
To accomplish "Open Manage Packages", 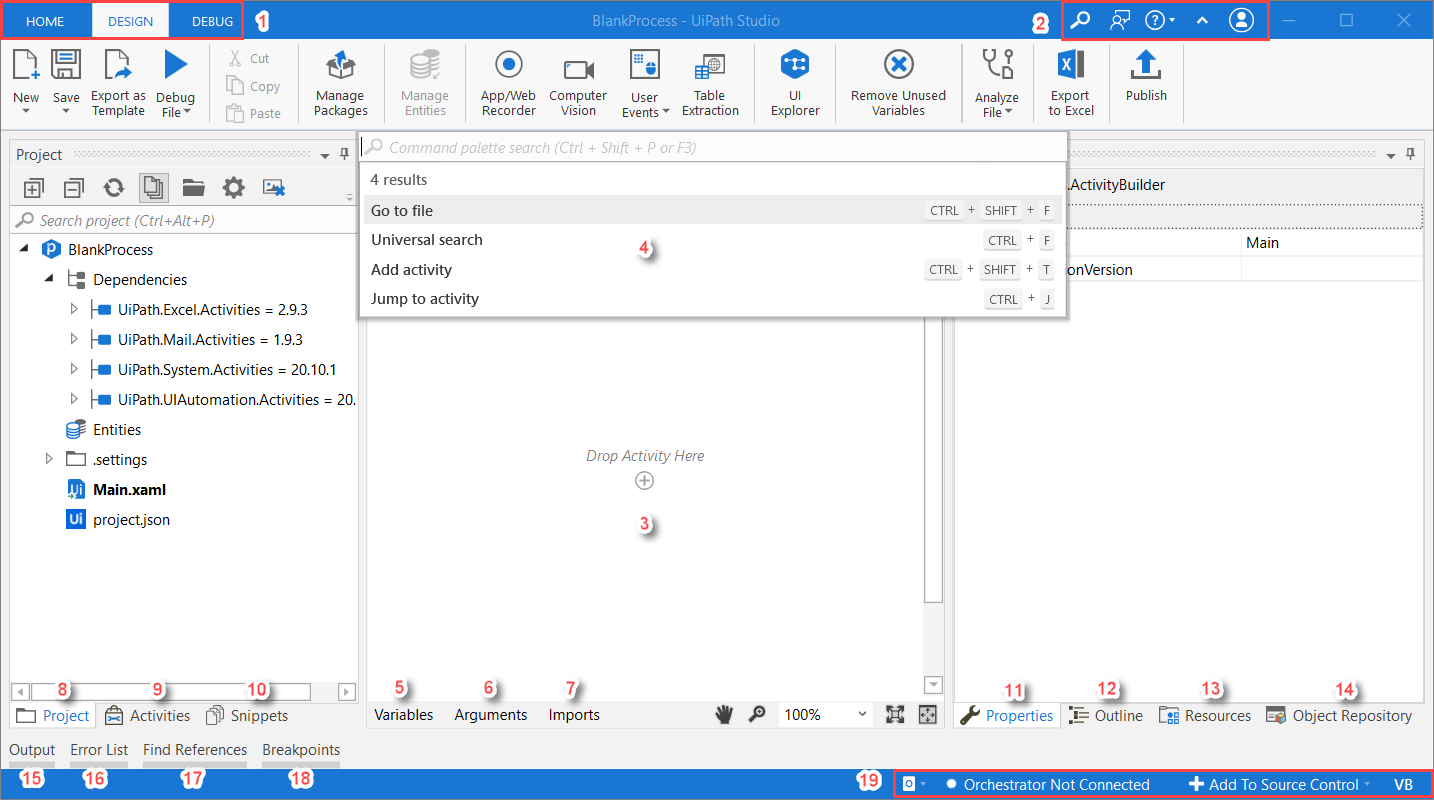I will pos(340,84).
